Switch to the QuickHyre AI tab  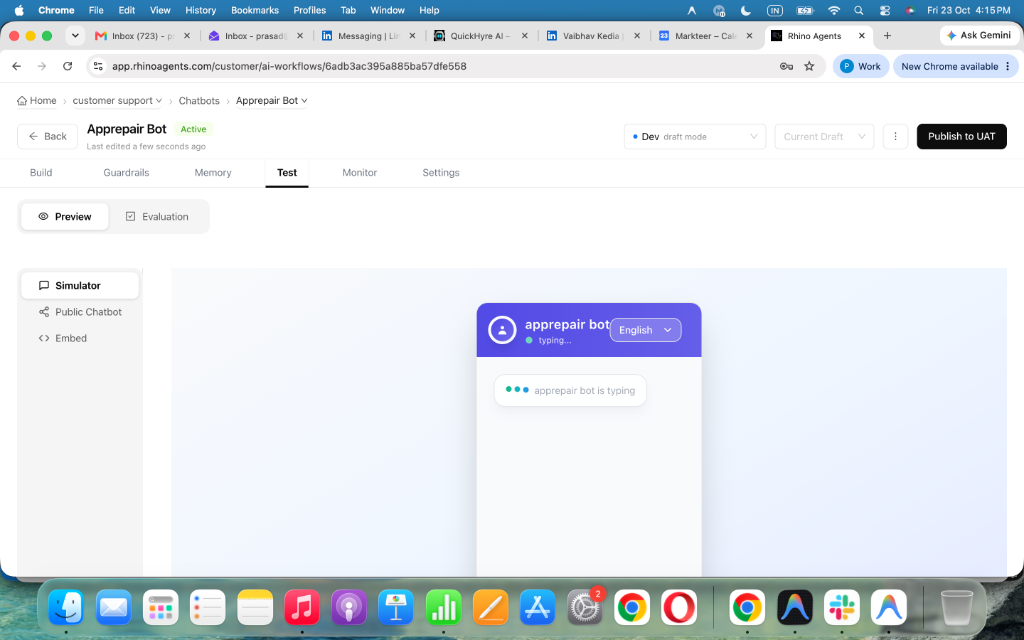482,36
